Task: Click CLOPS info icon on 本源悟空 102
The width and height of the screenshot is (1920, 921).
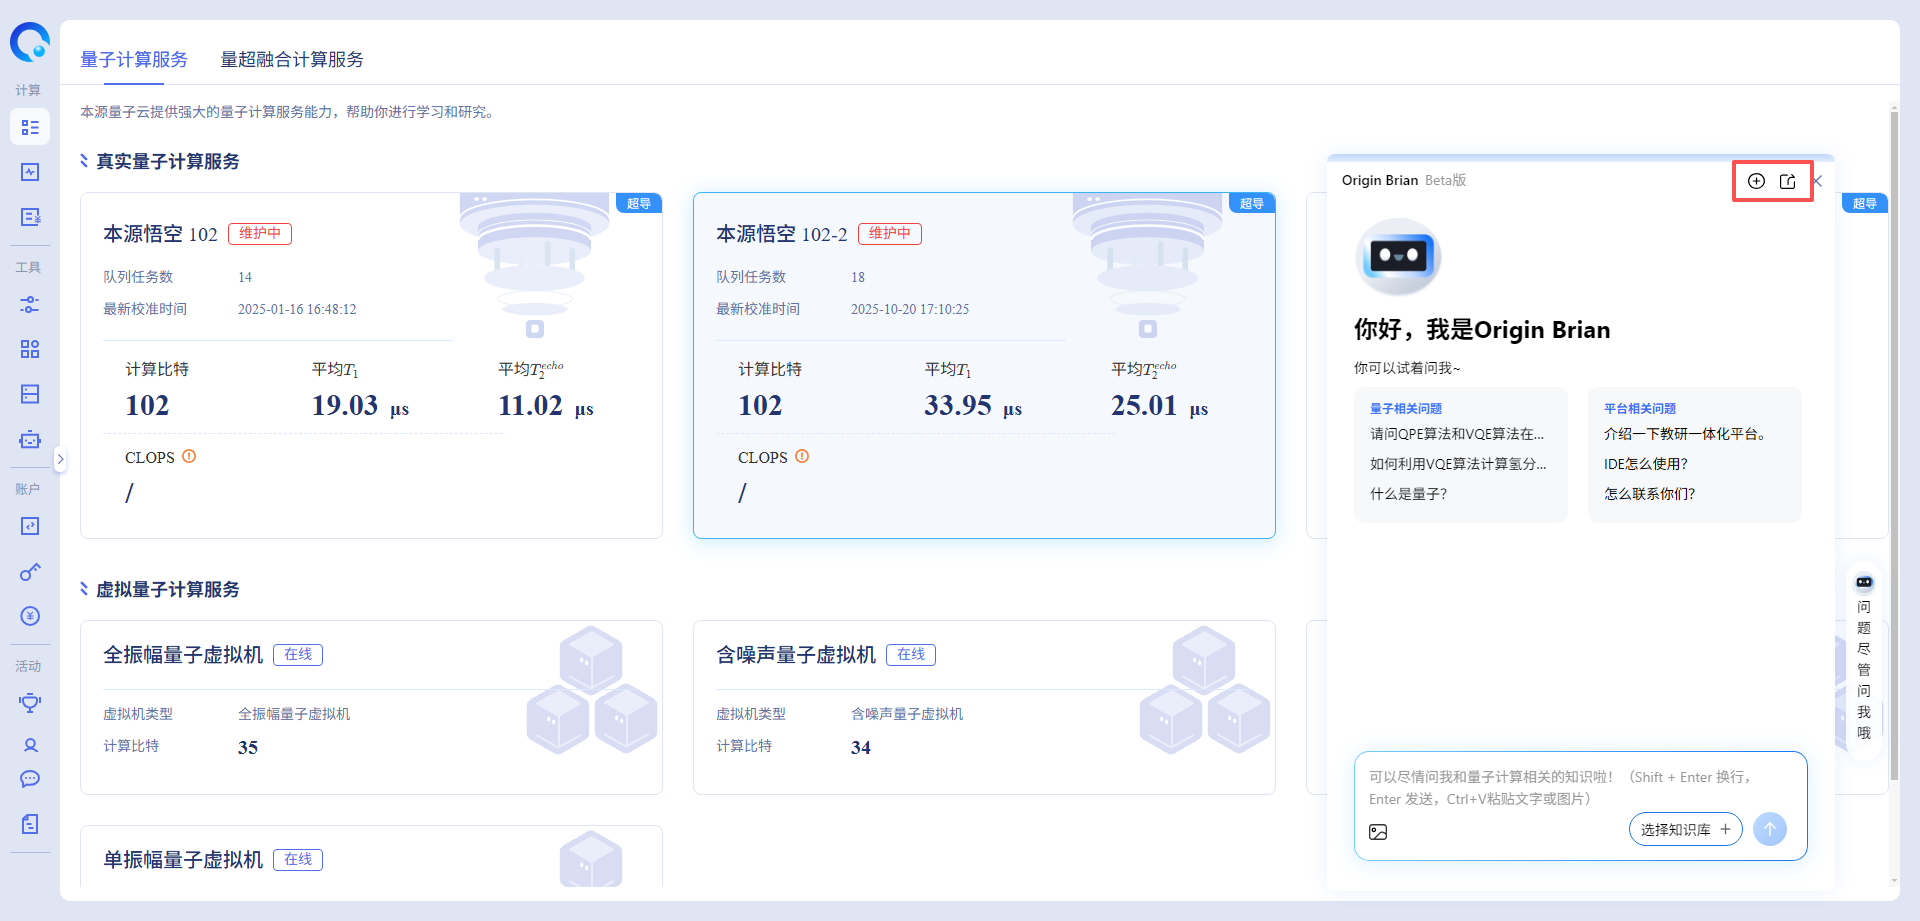Action: tap(189, 457)
